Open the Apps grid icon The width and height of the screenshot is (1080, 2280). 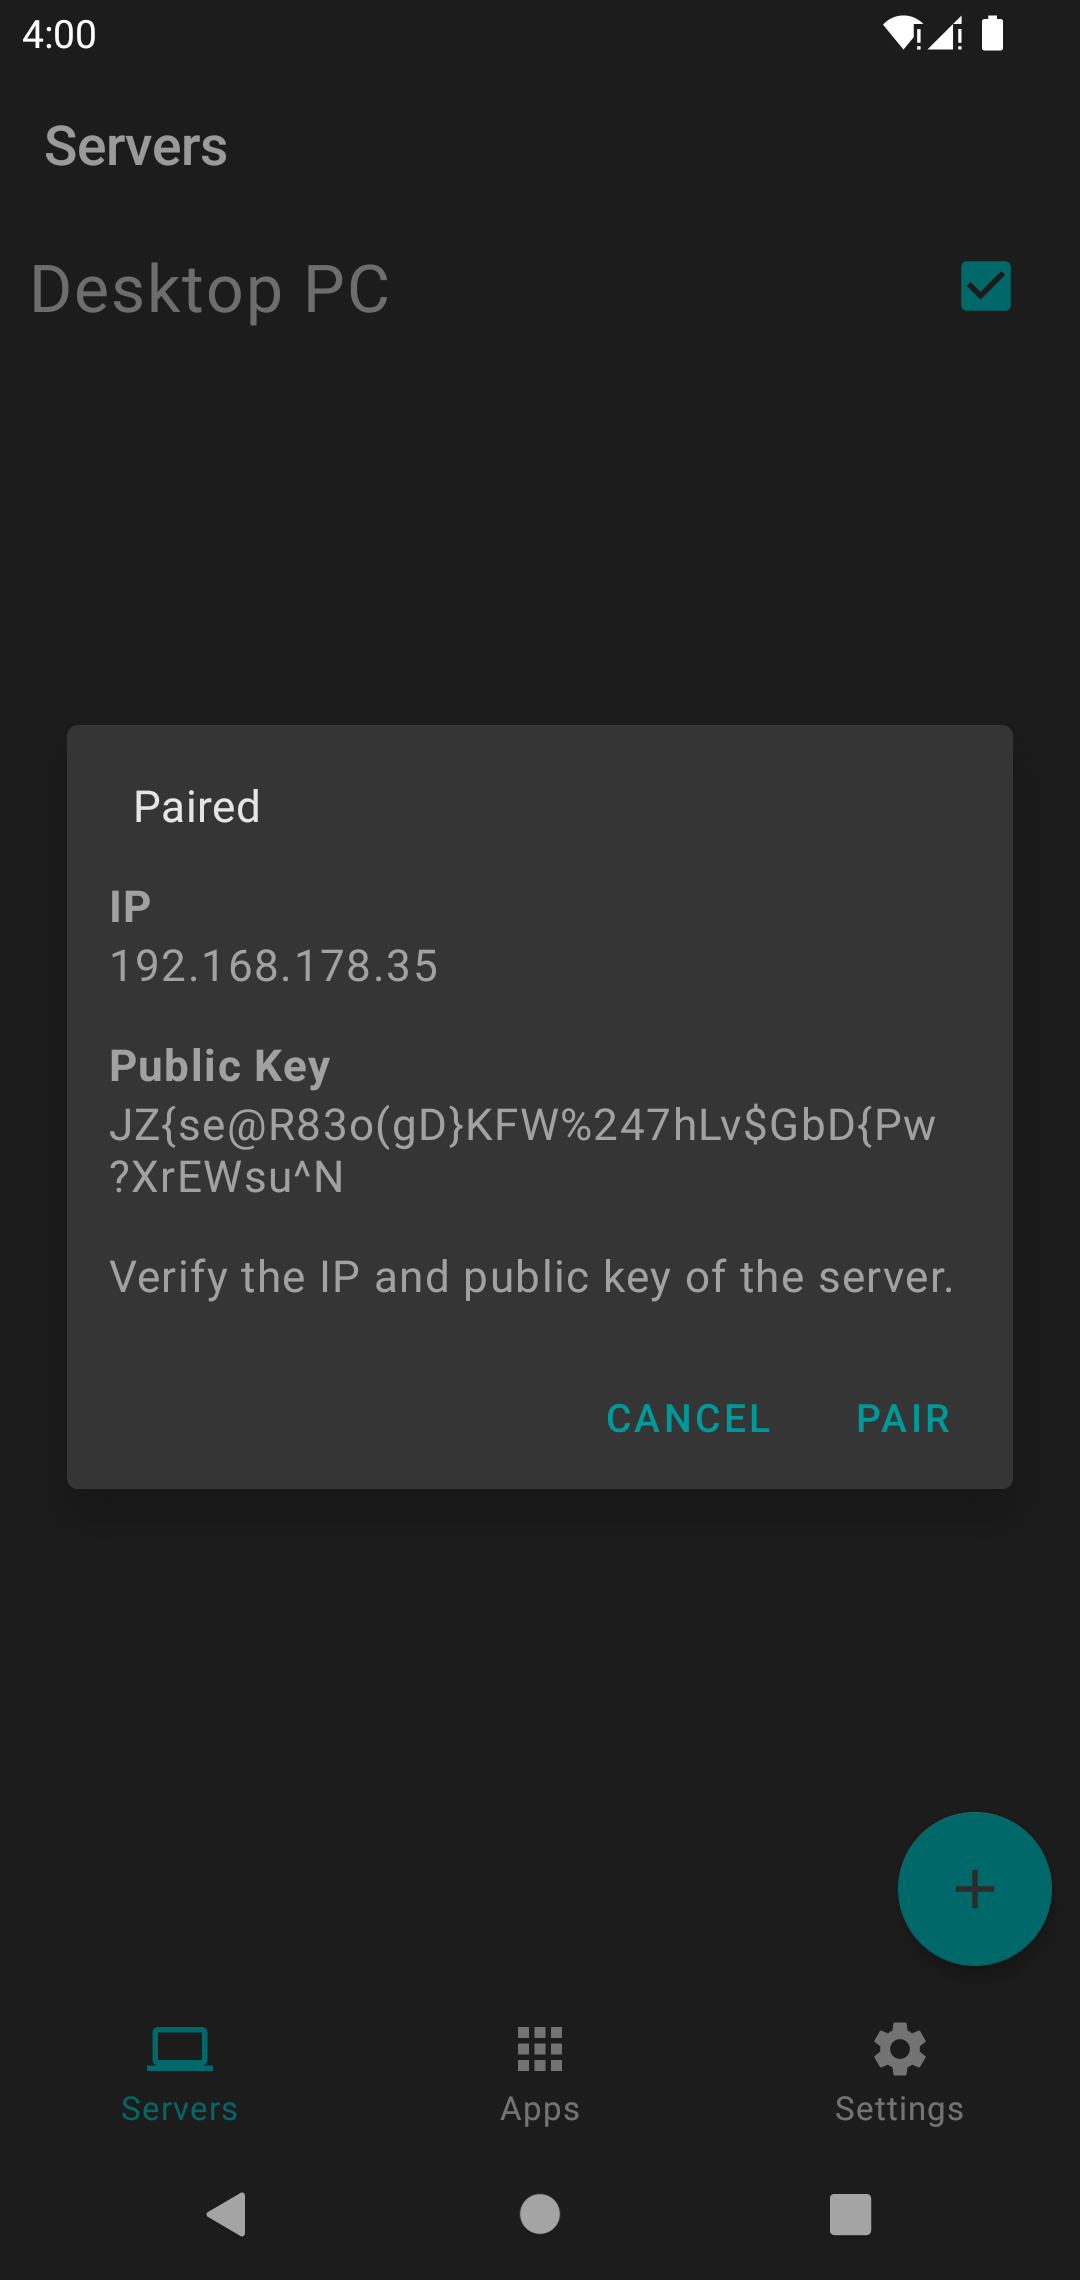pos(540,2050)
